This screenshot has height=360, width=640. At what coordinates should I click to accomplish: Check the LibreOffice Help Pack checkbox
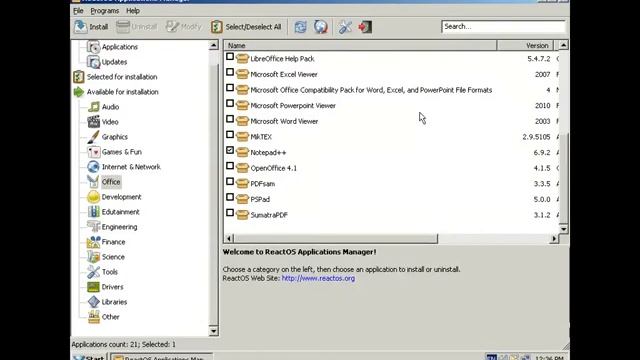pos(230,57)
